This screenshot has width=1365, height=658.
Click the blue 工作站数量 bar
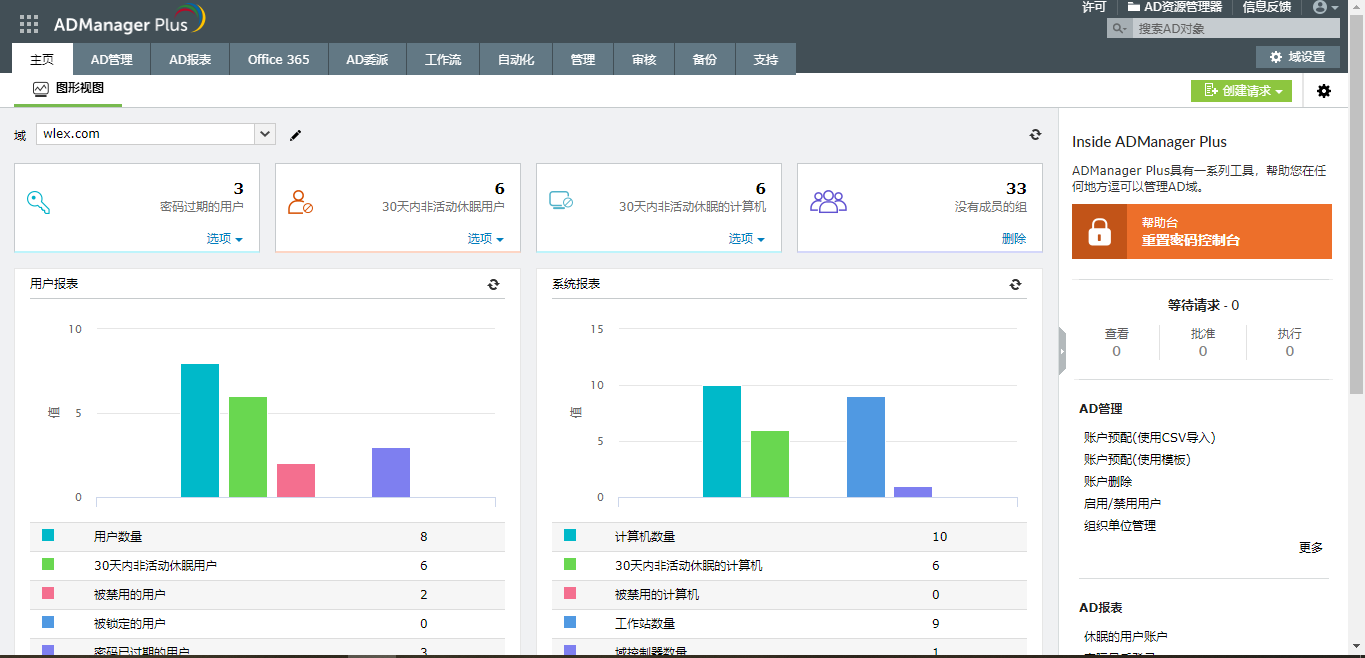(x=866, y=447)
